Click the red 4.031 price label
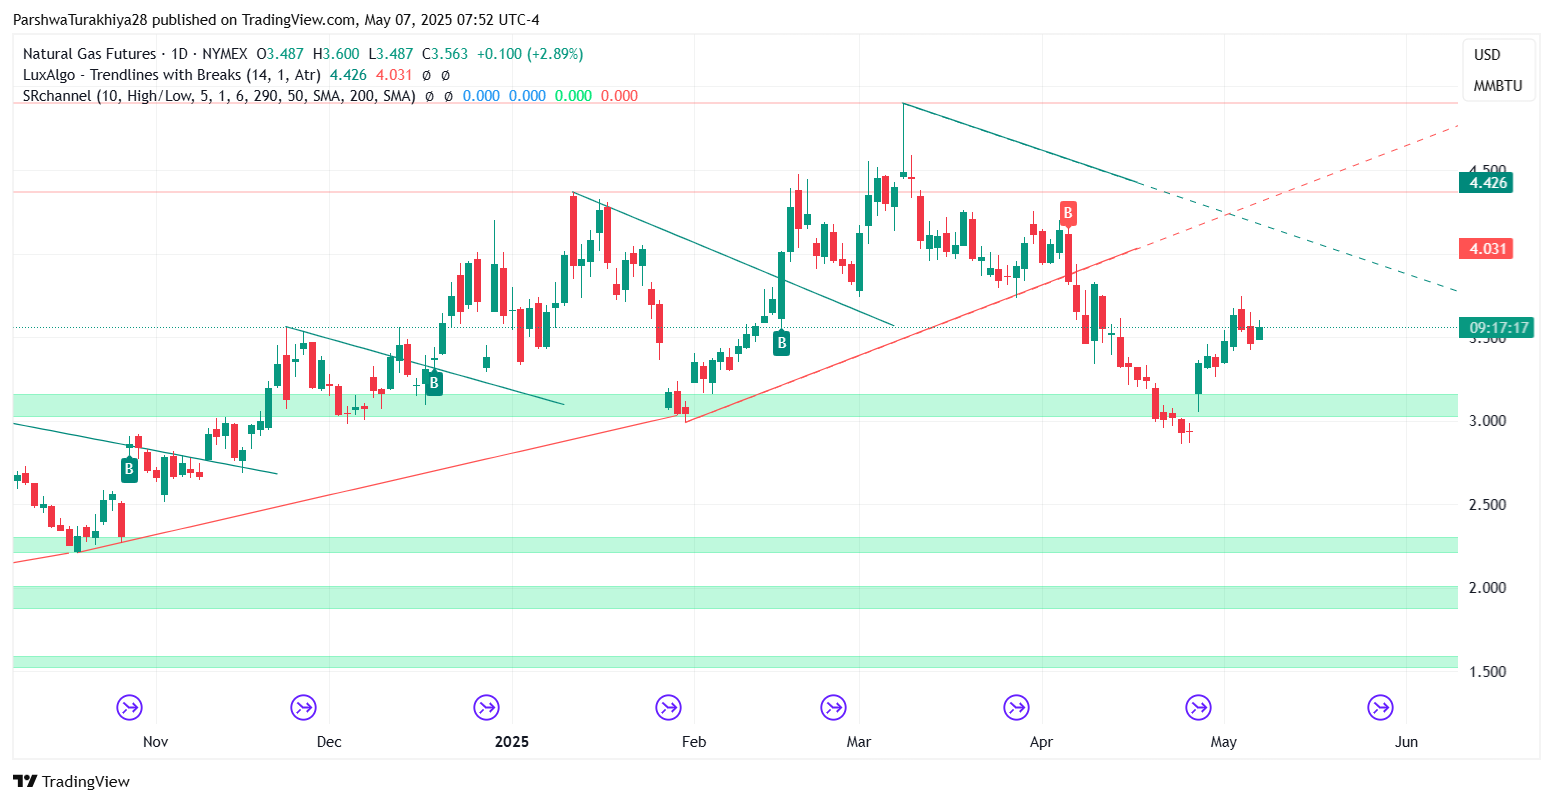The height and width of the screenshot is (803, 1553). tap(1484, 248)
